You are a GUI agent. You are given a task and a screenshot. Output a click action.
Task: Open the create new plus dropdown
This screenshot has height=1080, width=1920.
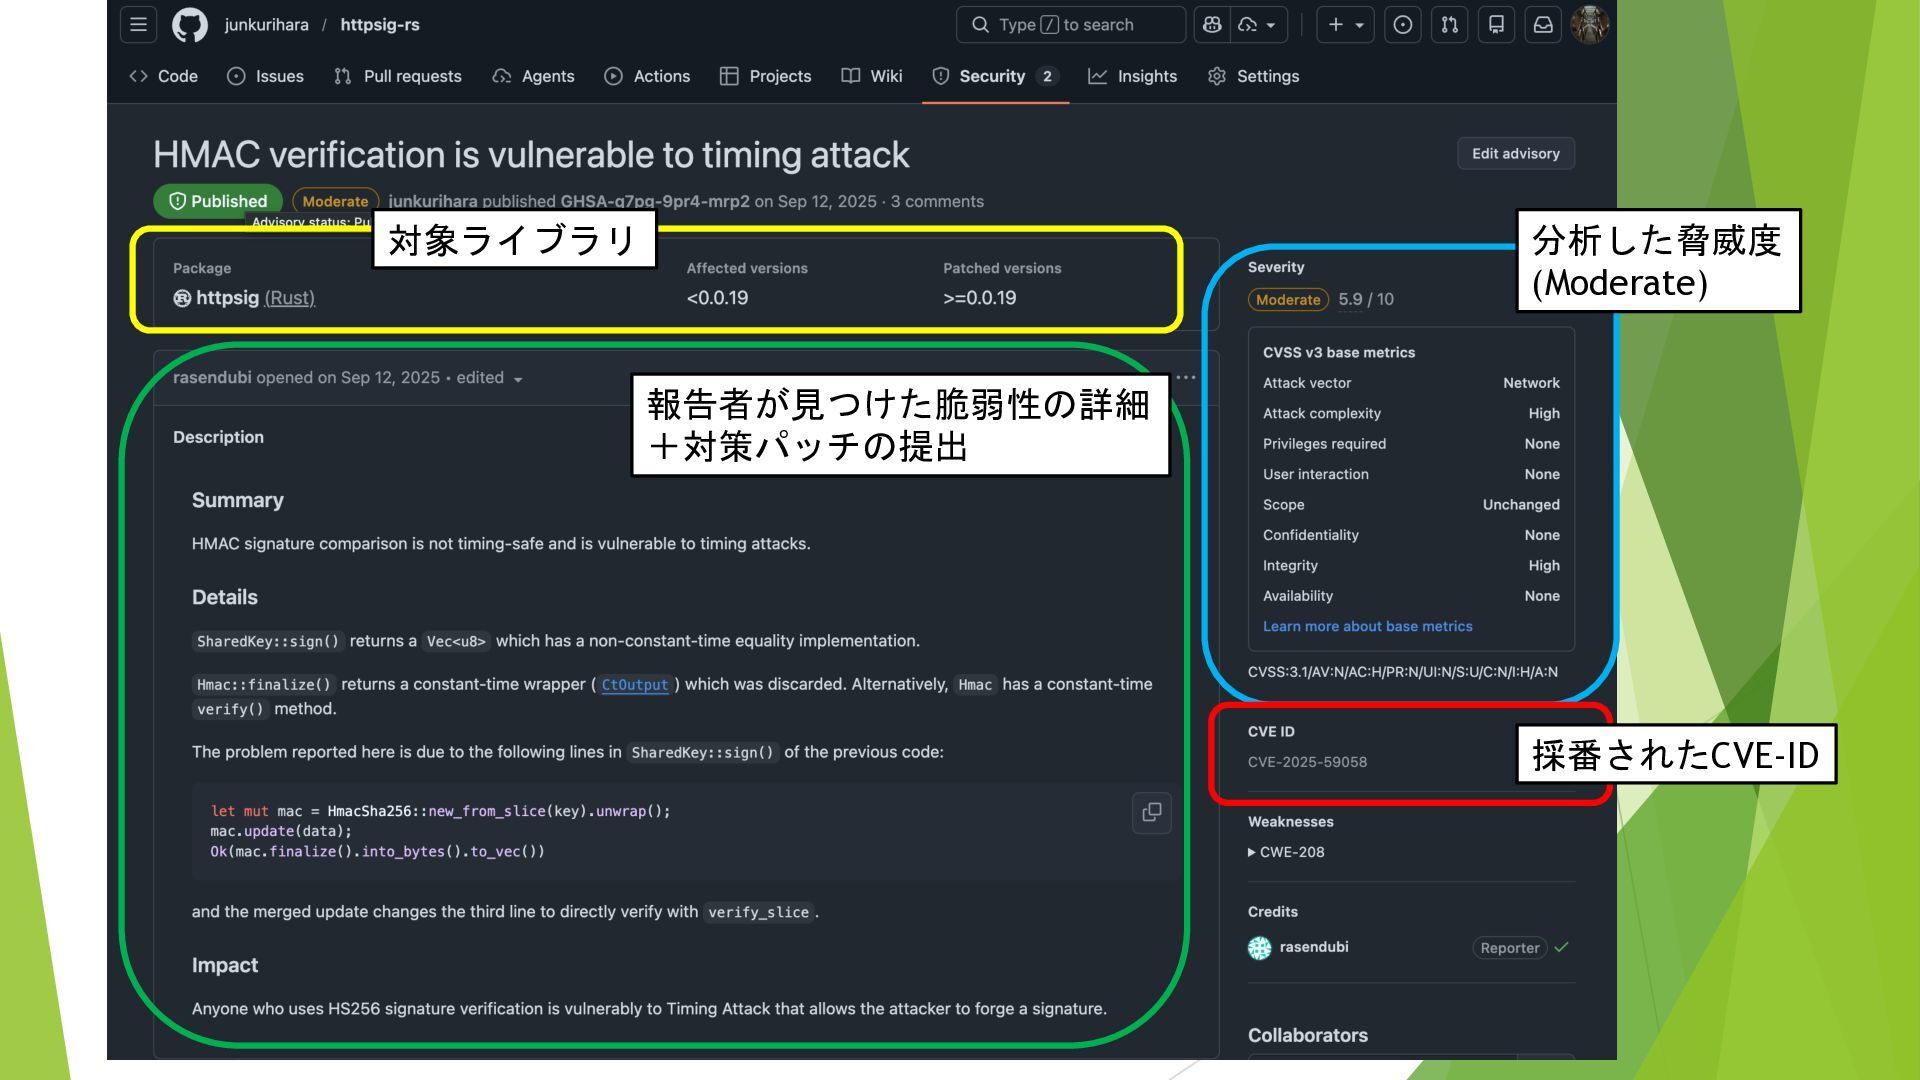[1345, 24]
